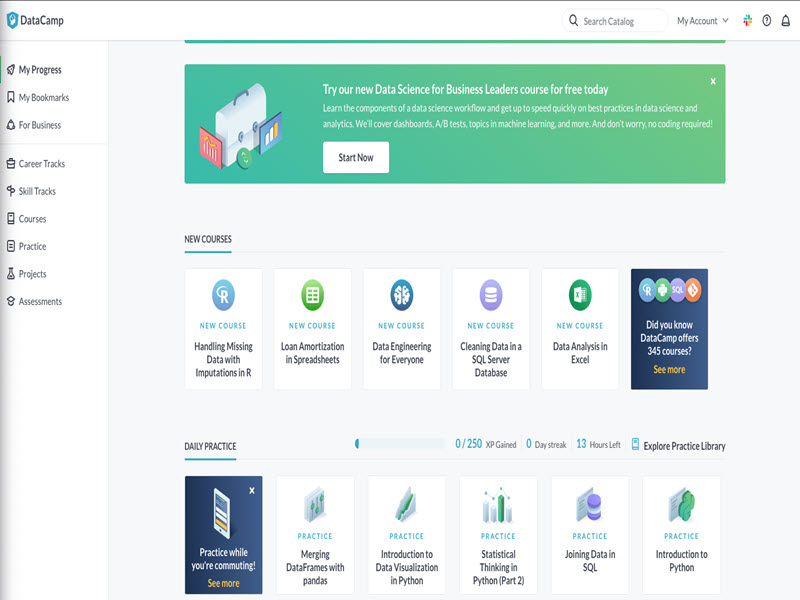This screenshot has height=600, width=800.
Task: Click See more on commuting card
Action: [223, 583]
